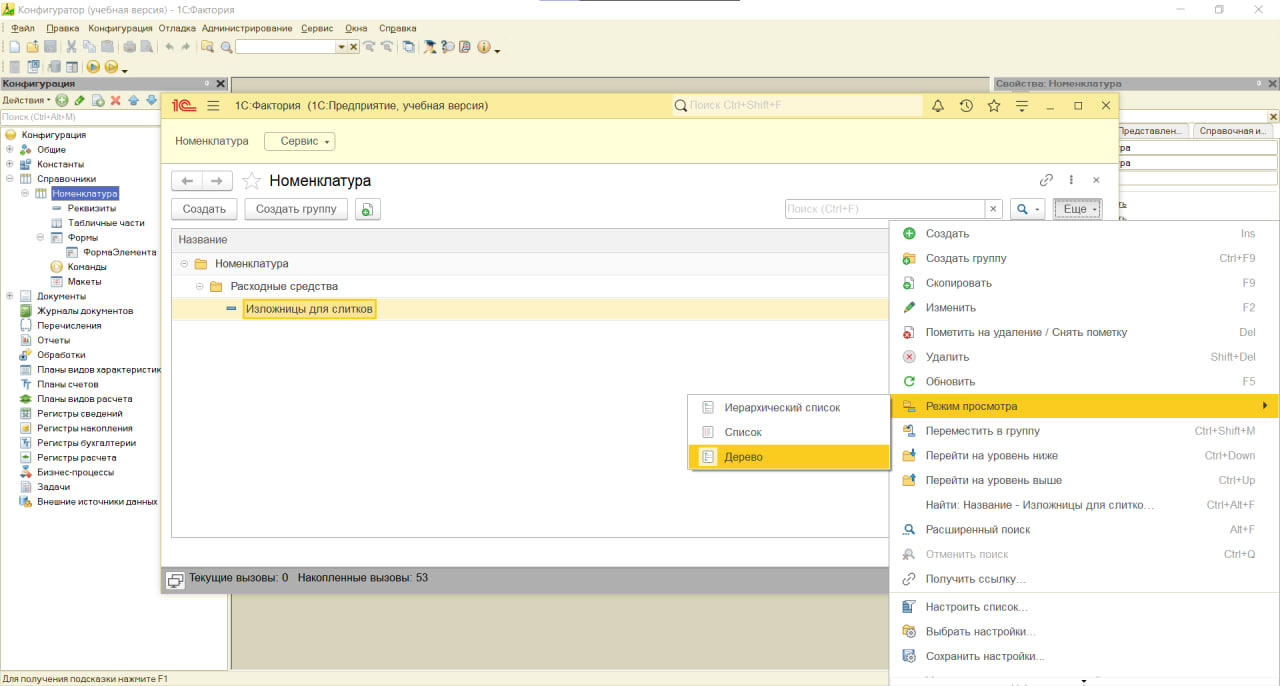The width and height of the screenshot is (1280, 686).
Task: Move item up with blue arrow icon
Action: pos(134,100)
